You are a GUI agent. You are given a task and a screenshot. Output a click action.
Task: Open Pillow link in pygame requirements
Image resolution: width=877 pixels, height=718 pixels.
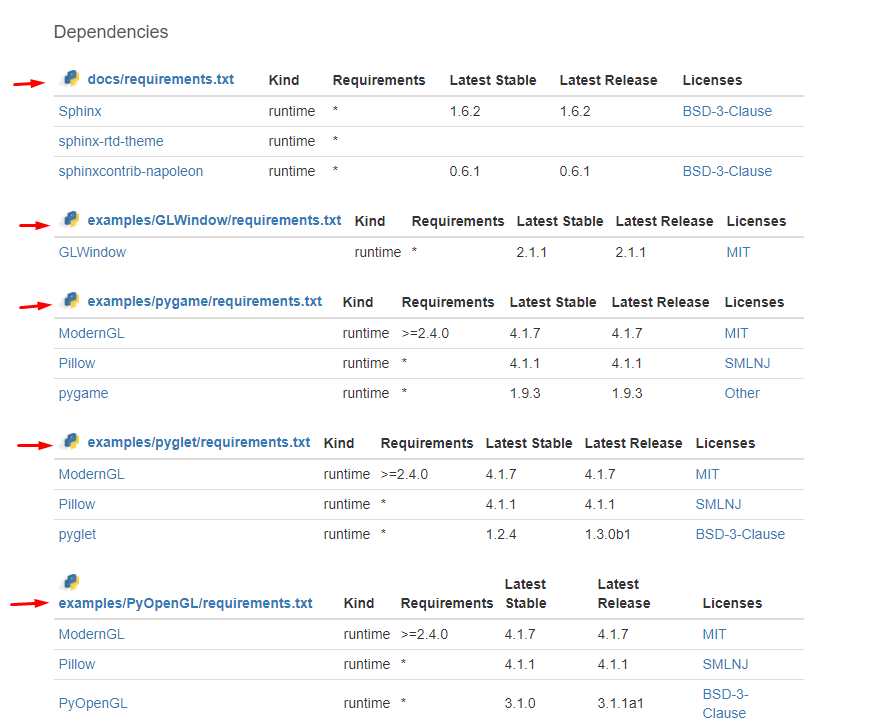77,363
